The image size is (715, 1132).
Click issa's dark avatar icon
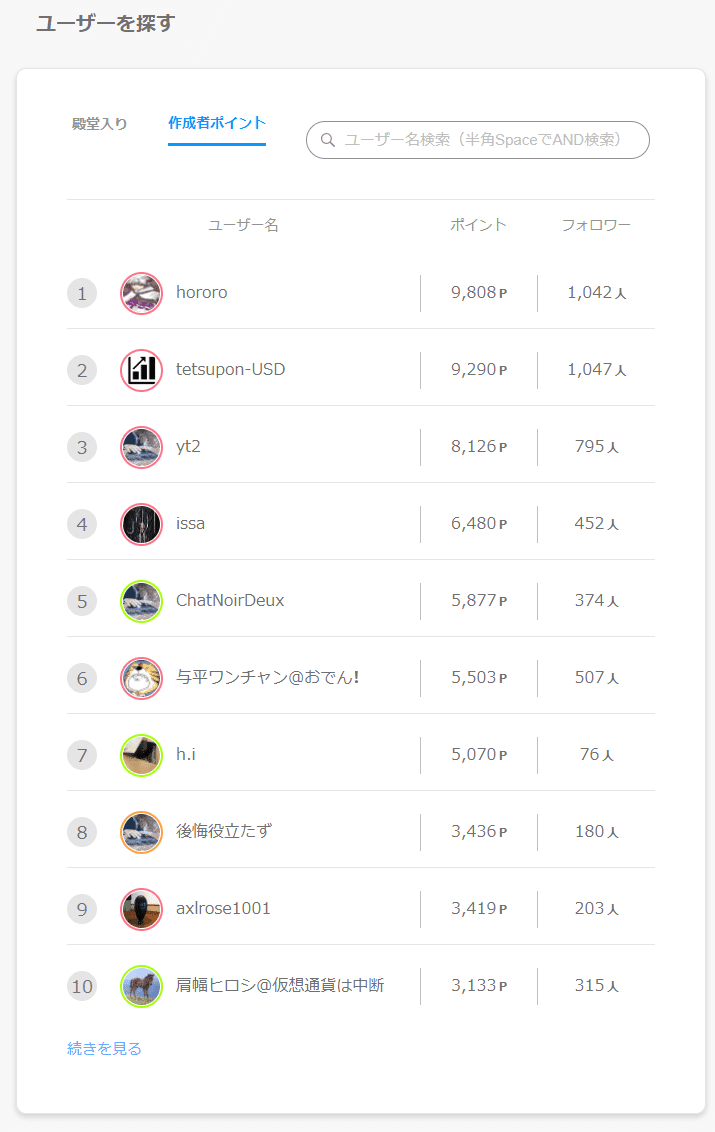141,524
